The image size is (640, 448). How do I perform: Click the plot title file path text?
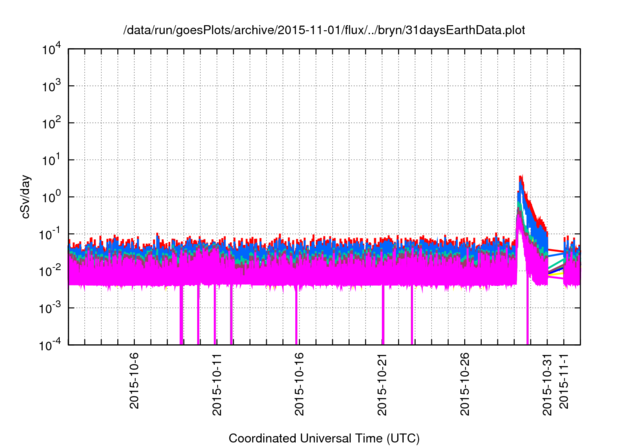point(324,30)
